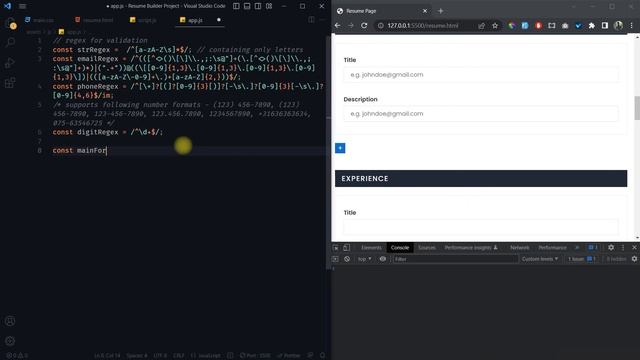Open the Extensions view

(10, 83)
